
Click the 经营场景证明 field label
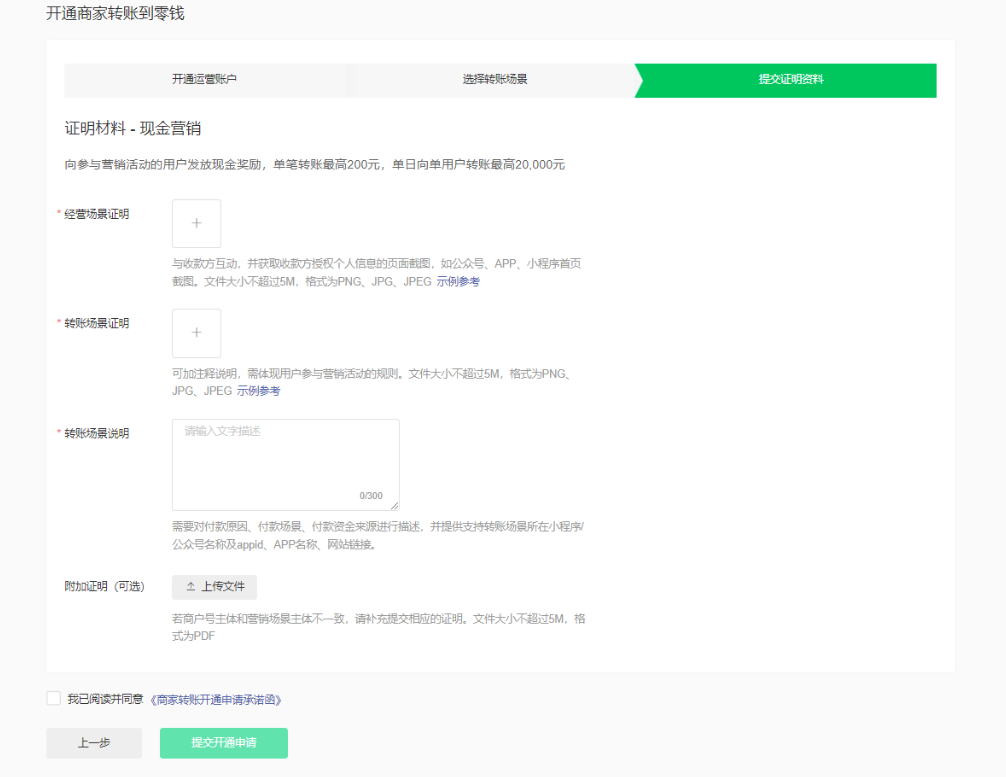(96, 214)
